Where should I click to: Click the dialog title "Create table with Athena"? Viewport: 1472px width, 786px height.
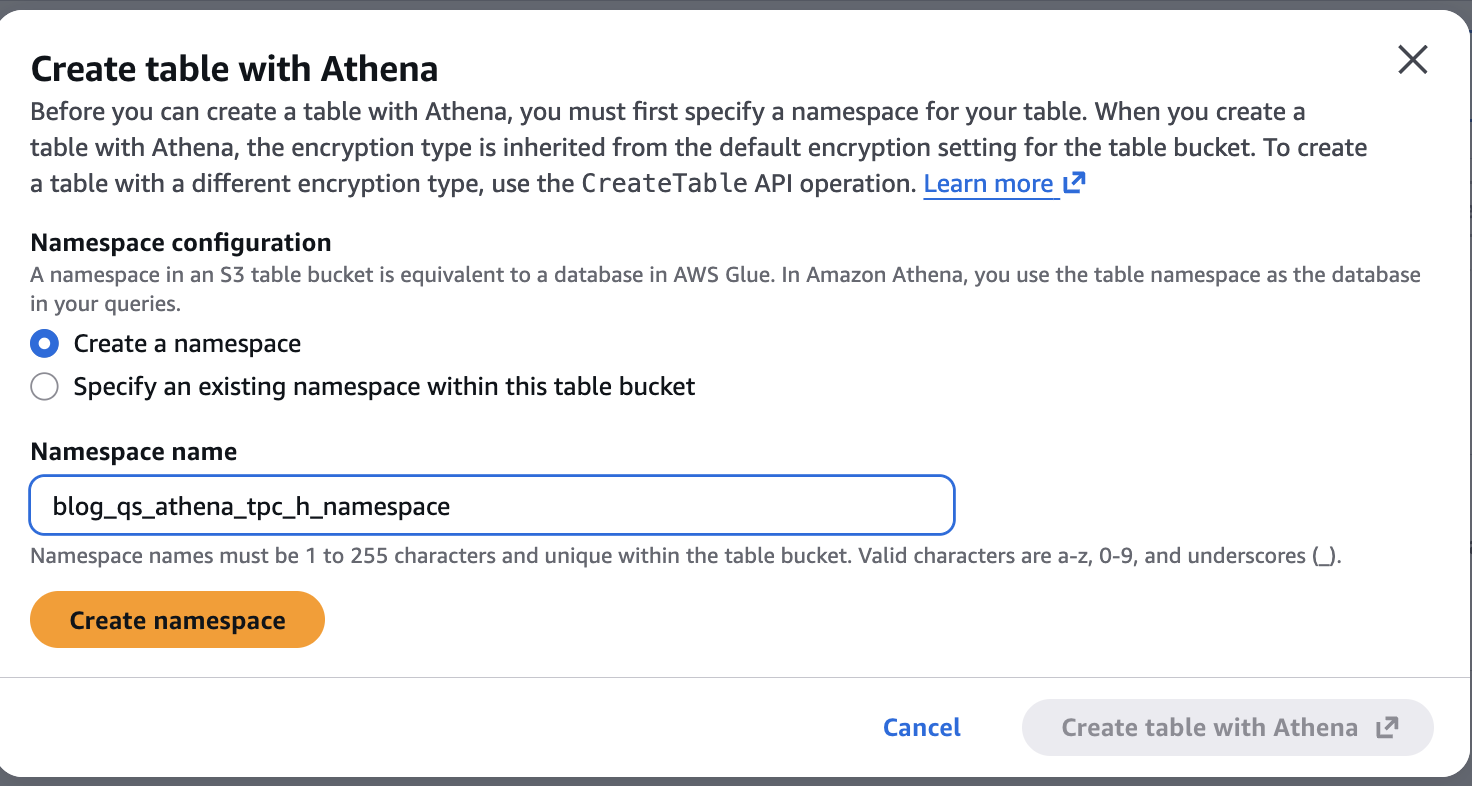234,69
